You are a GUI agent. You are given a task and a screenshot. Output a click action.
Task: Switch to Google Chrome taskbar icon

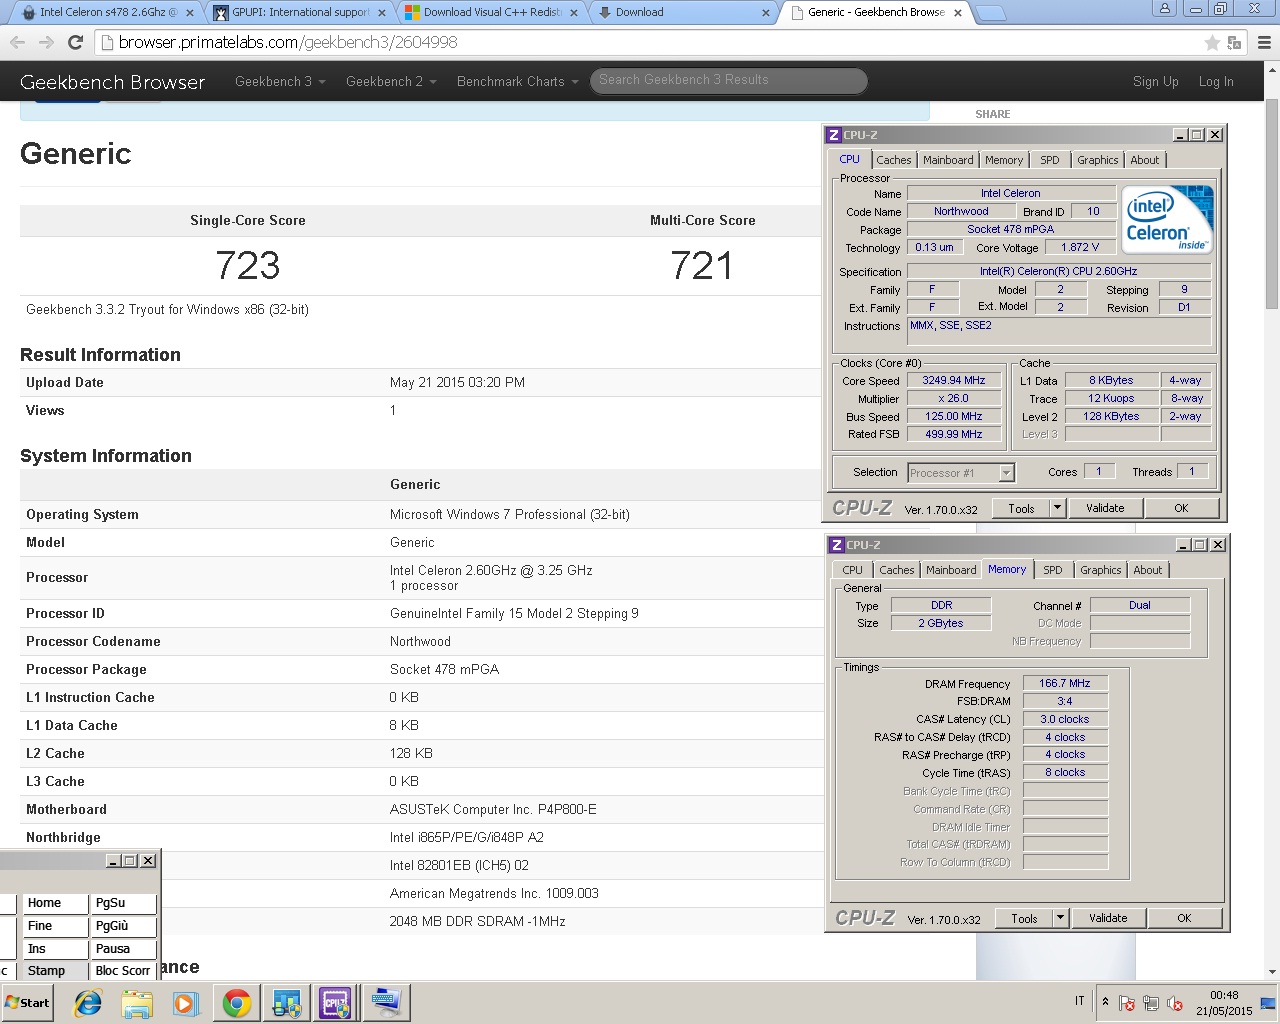click(x=237, y=1003)
